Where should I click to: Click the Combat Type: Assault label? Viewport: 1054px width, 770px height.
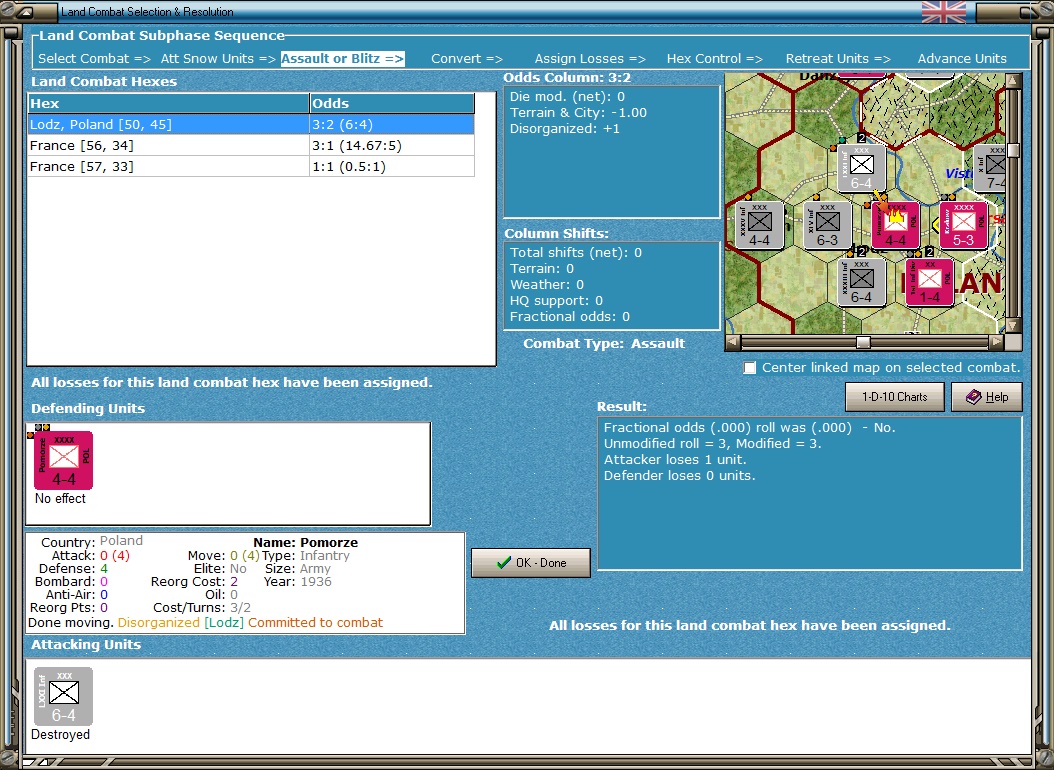pos(604,343)
